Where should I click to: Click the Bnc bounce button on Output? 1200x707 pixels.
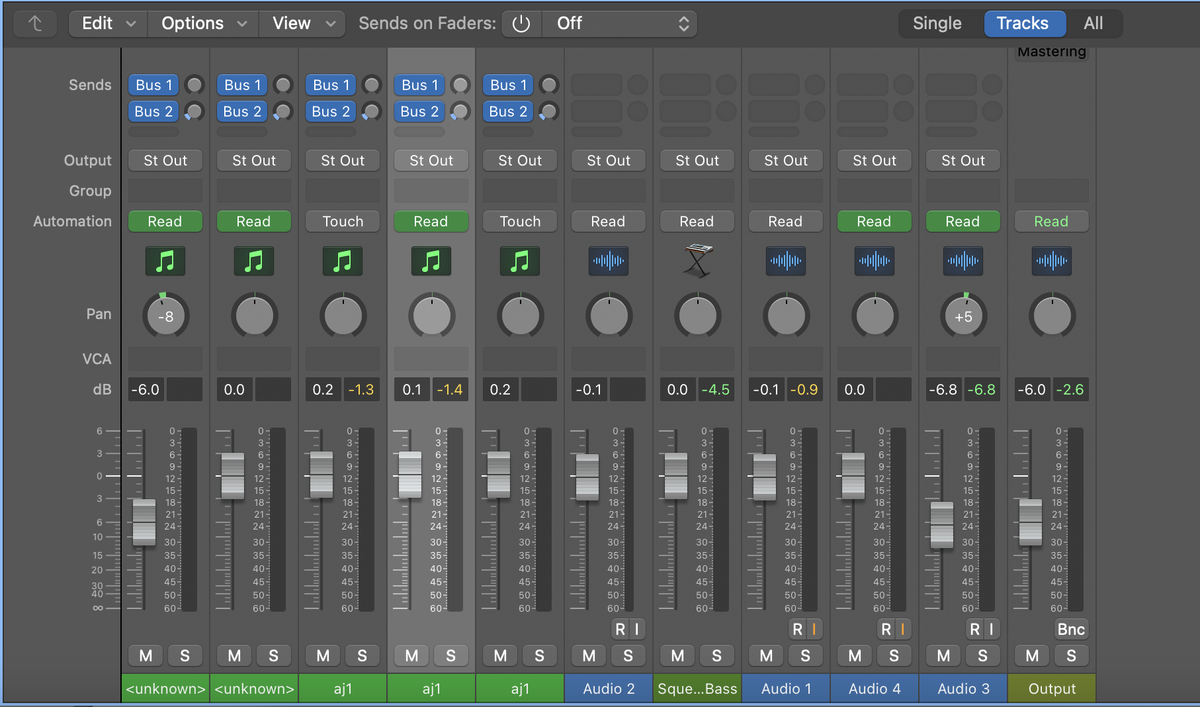[1071, 629]
